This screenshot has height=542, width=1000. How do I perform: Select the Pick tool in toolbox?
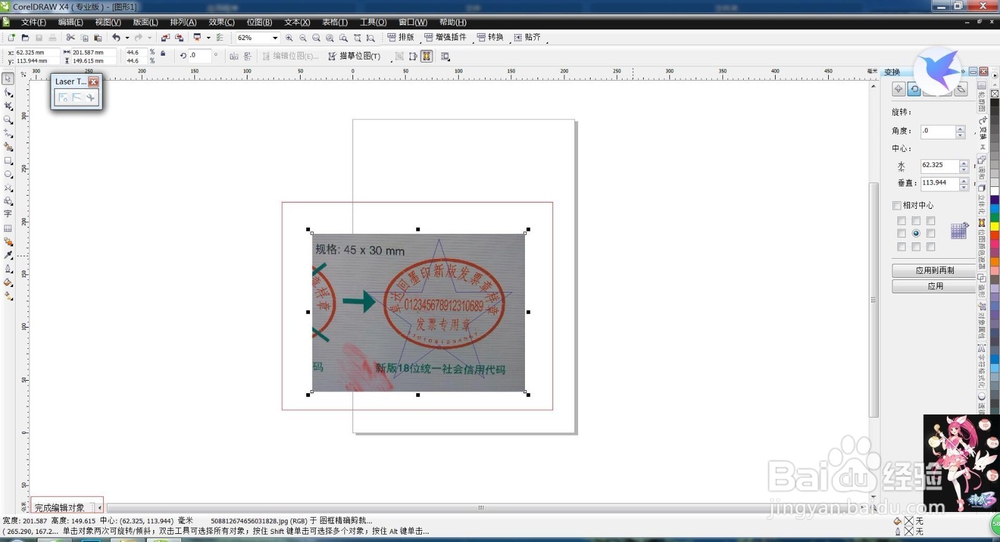(x=8, y=79)
